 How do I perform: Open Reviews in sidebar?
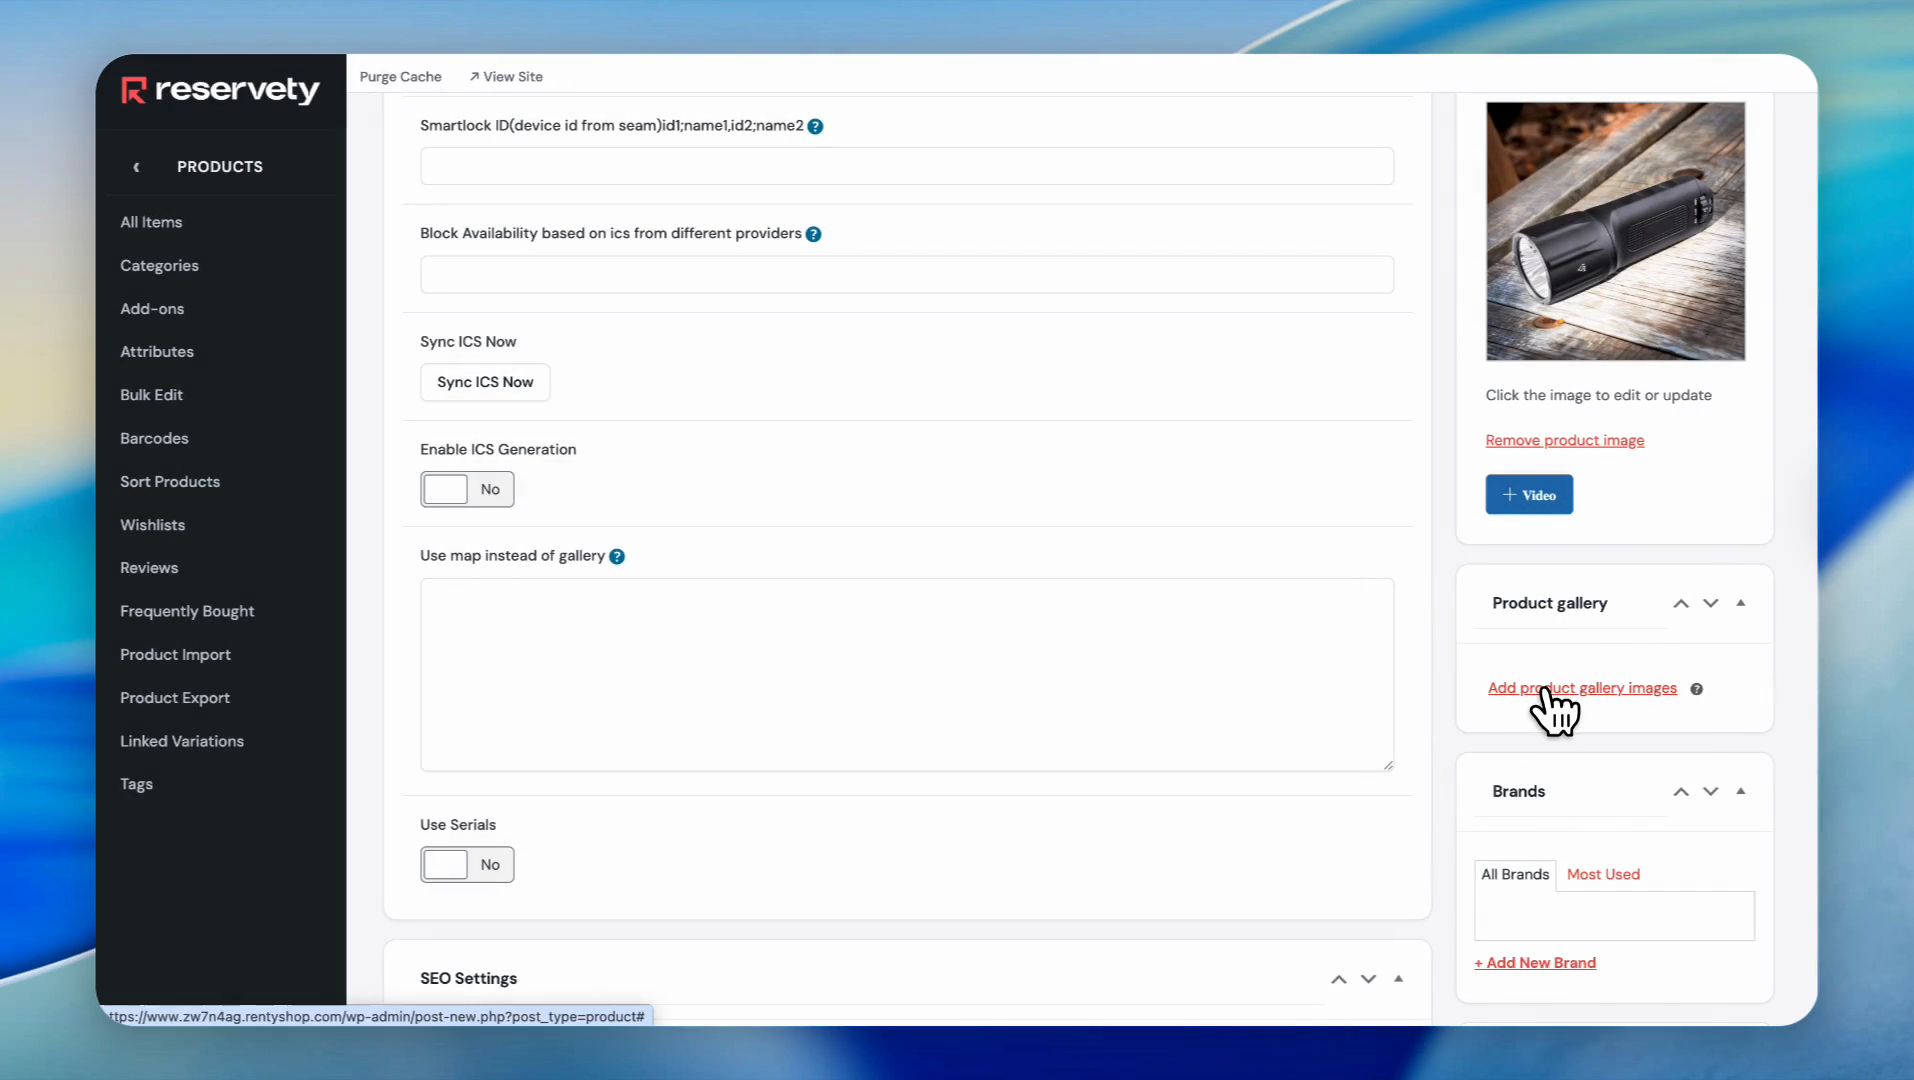pyautogui.click(x=149, y=568)
